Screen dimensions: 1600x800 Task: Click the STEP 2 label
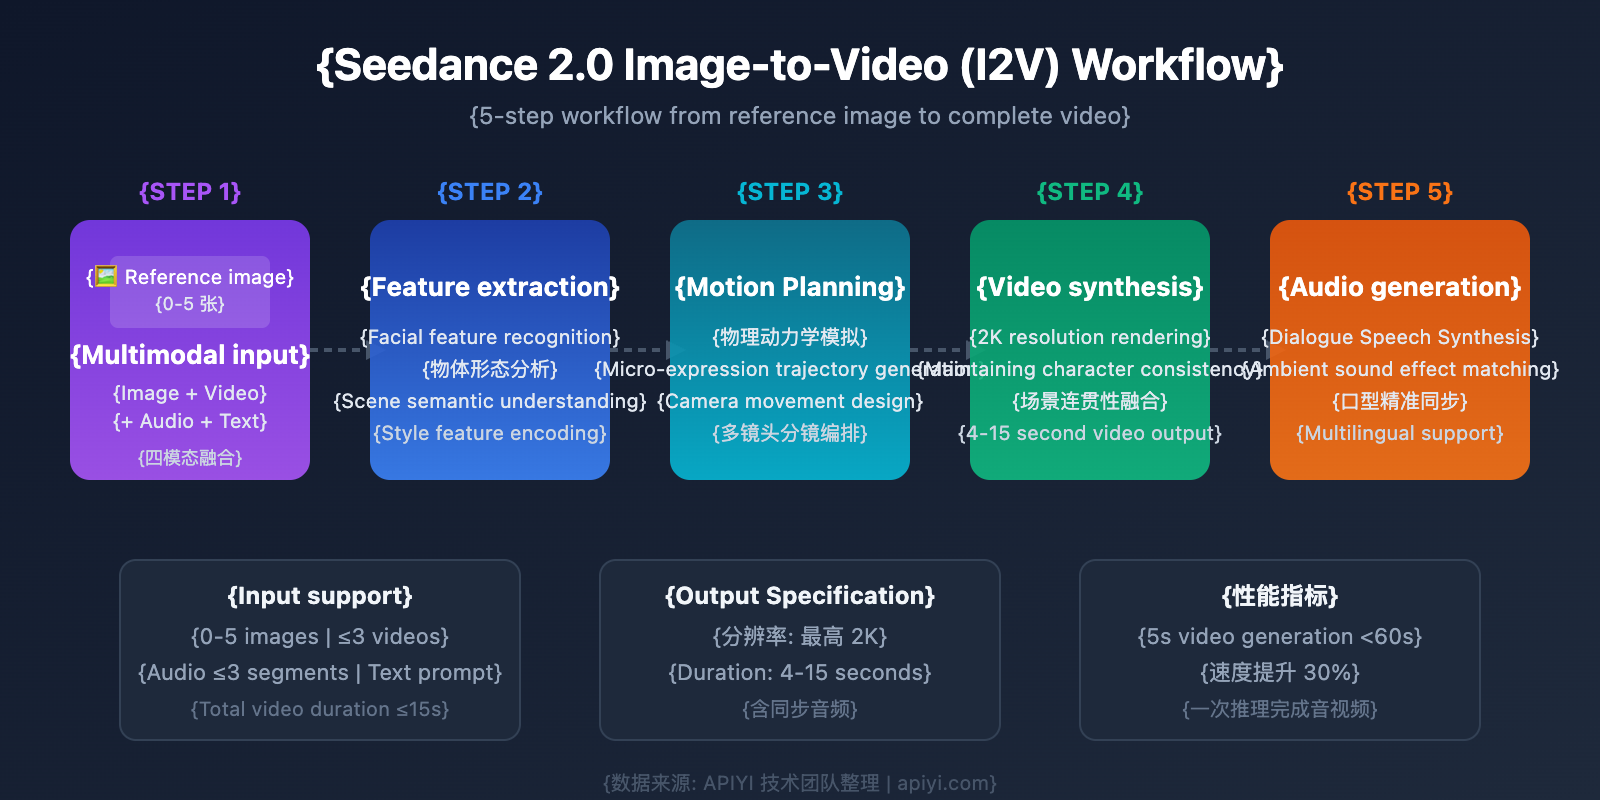[x=490, y=192]
